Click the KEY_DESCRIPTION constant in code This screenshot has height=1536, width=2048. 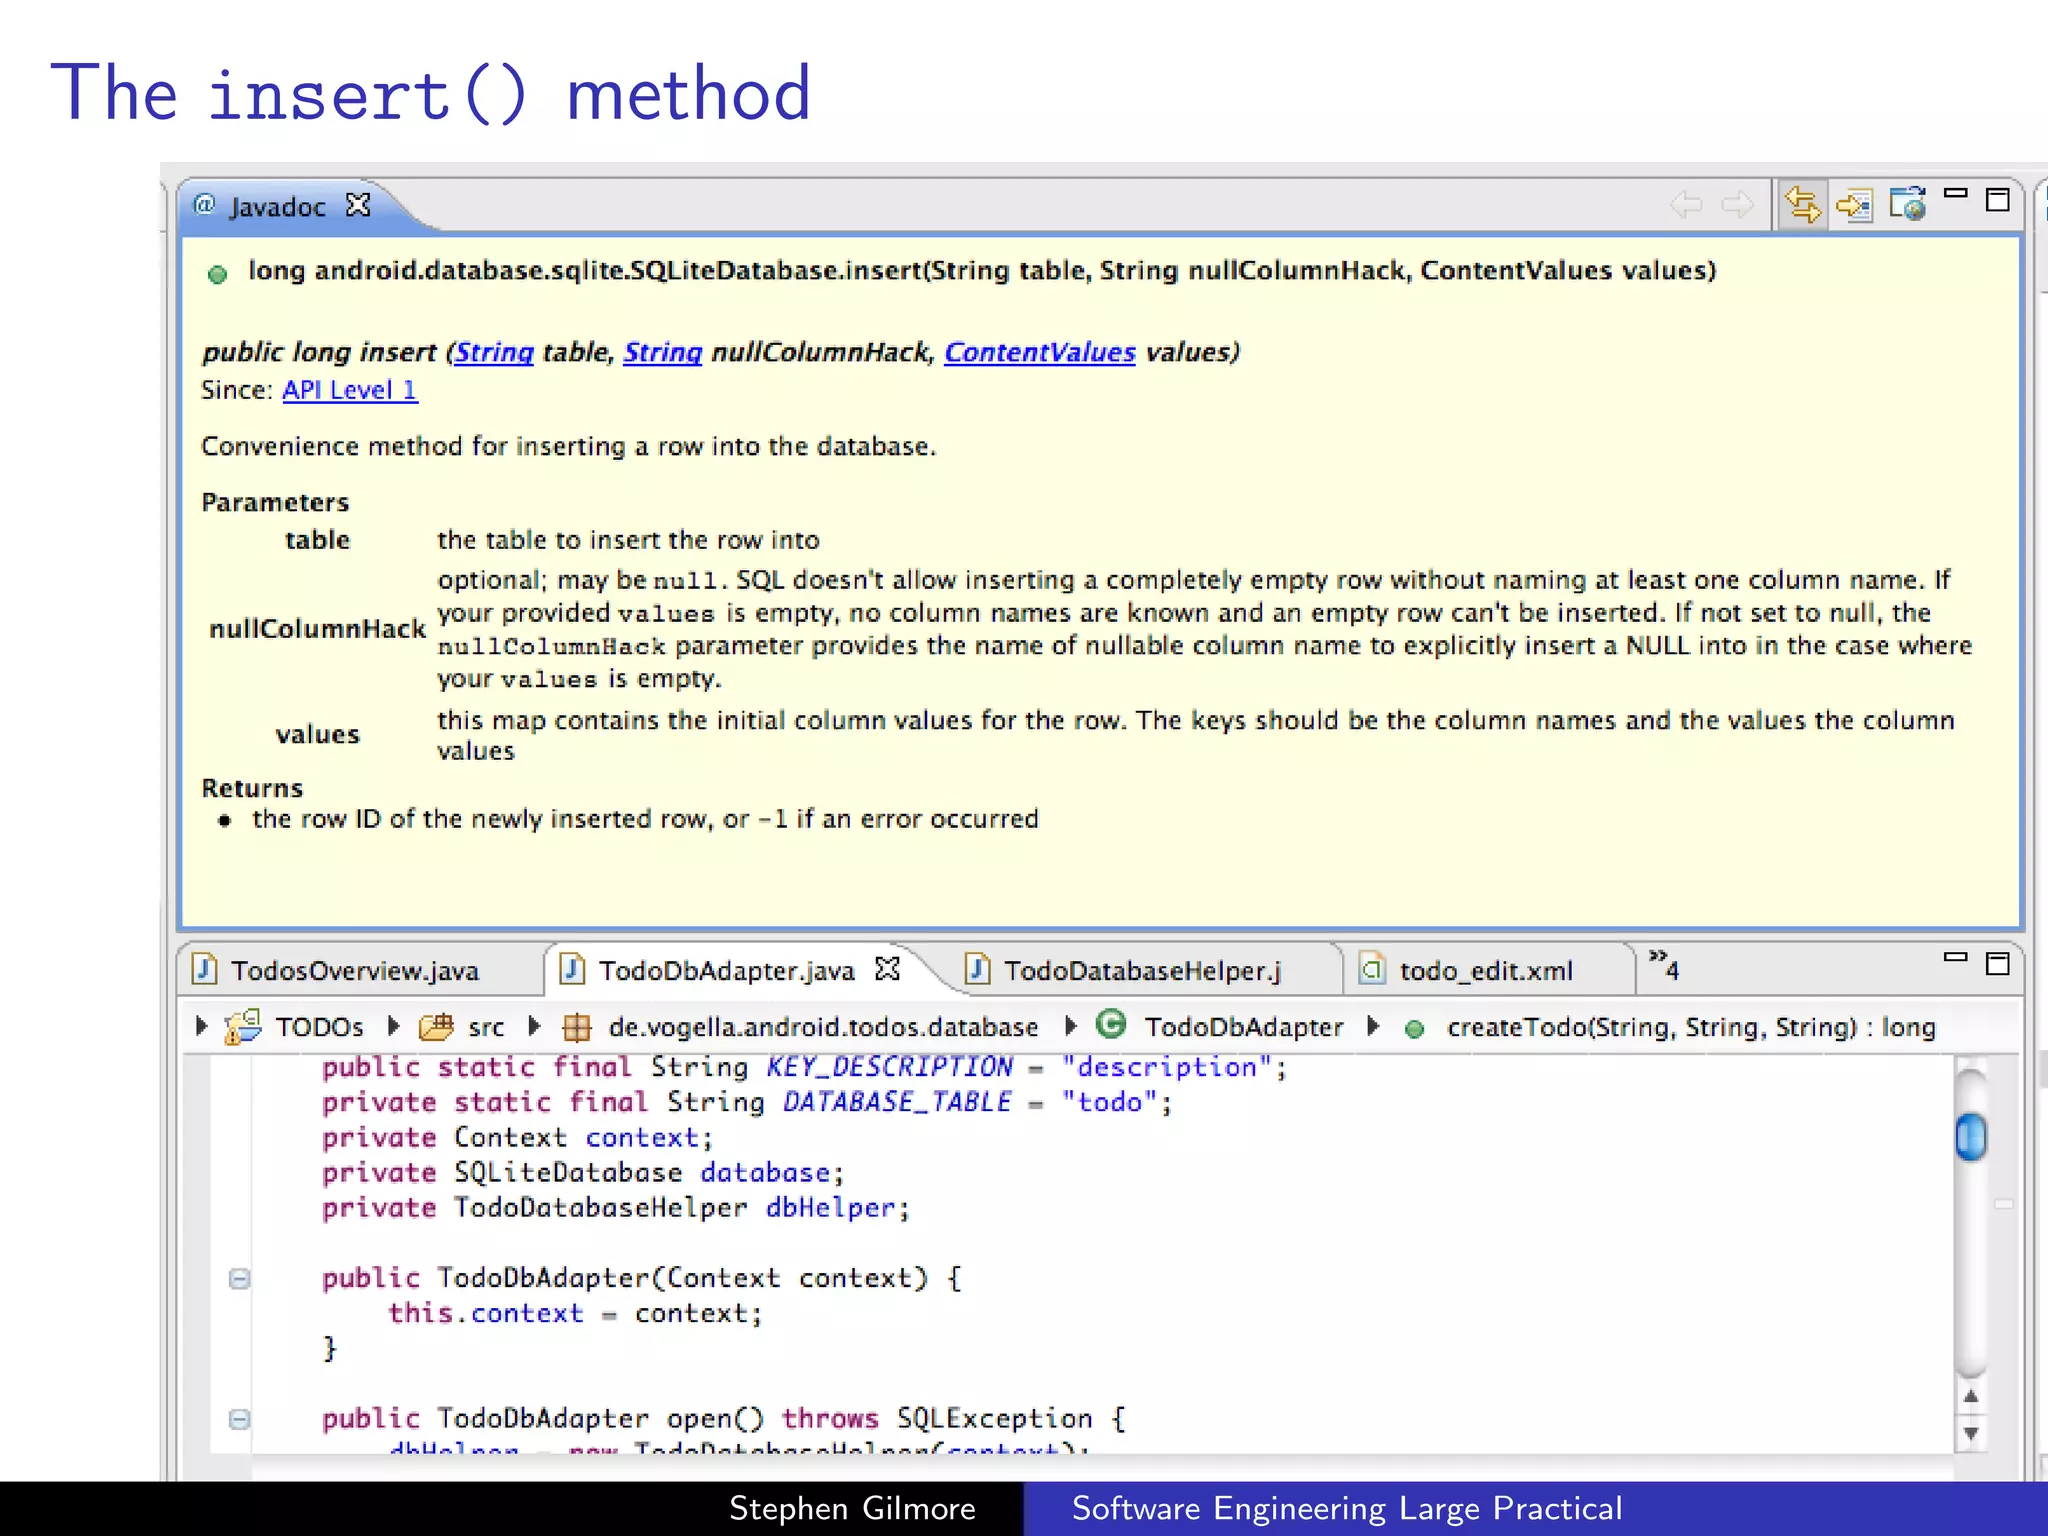pyautogui.click(x=889, y=1067)
